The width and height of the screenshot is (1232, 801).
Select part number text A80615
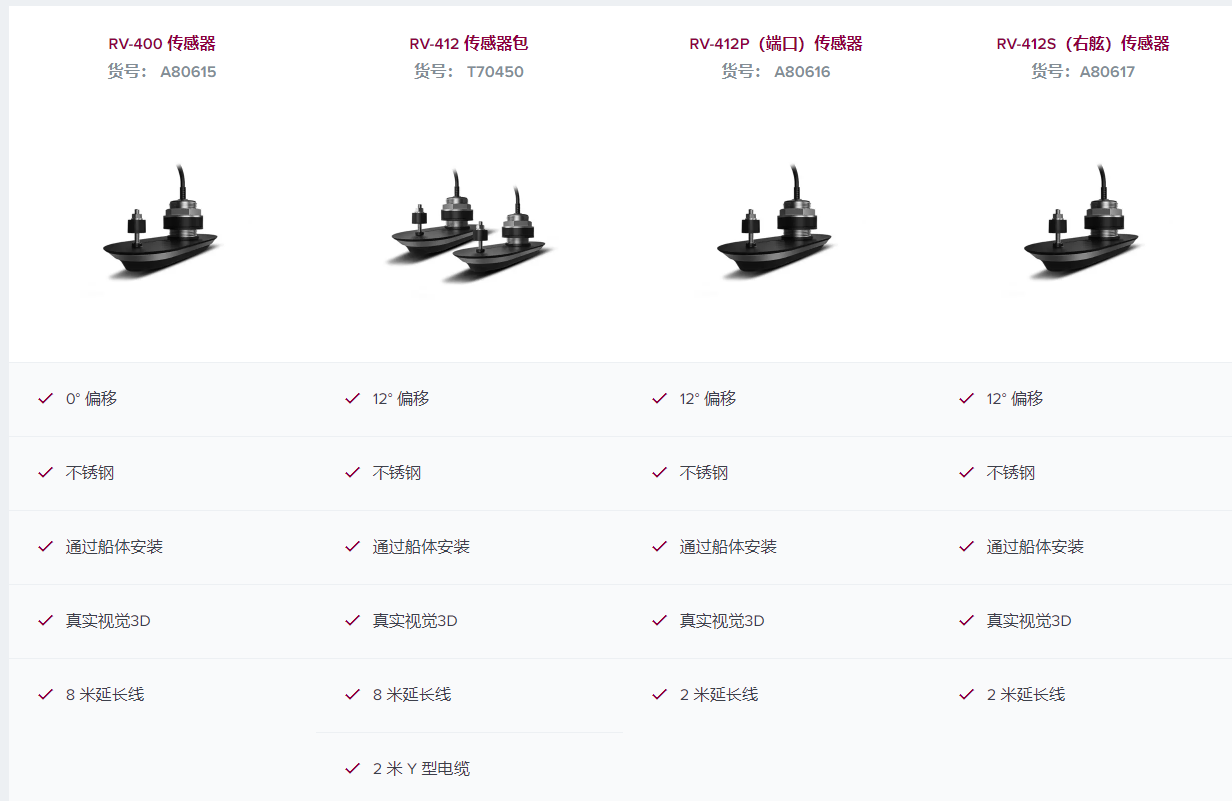coord(188,72)
